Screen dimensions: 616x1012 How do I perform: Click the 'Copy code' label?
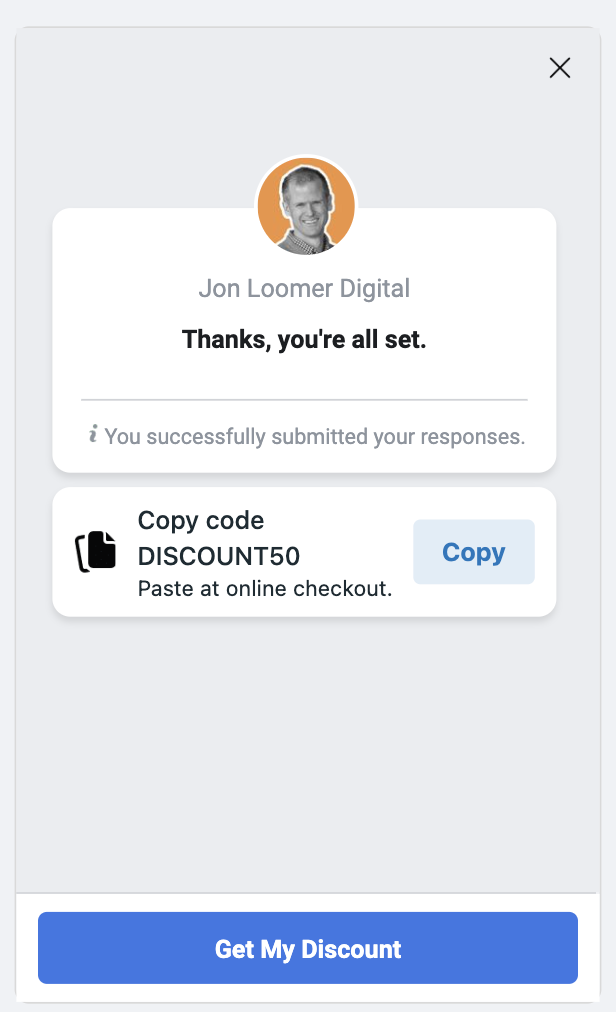pos(200,520)
